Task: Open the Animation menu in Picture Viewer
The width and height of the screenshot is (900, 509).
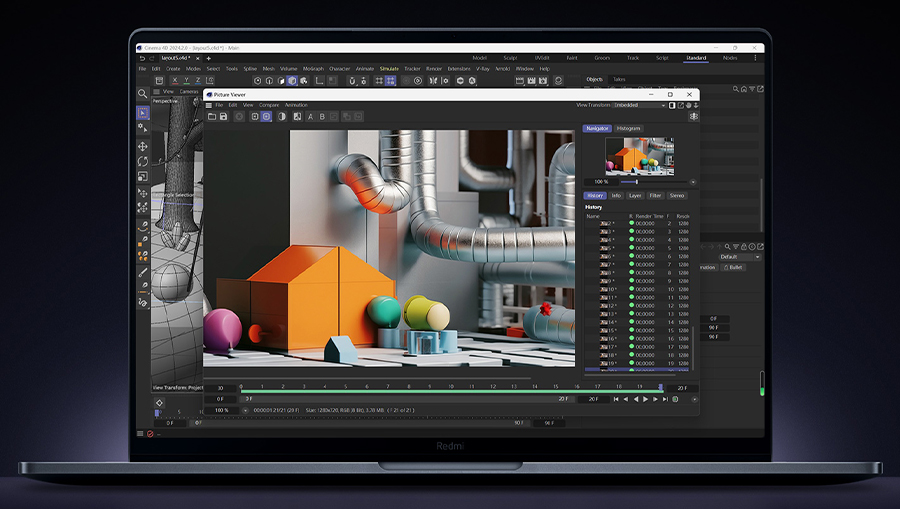Action: (296, 105)
